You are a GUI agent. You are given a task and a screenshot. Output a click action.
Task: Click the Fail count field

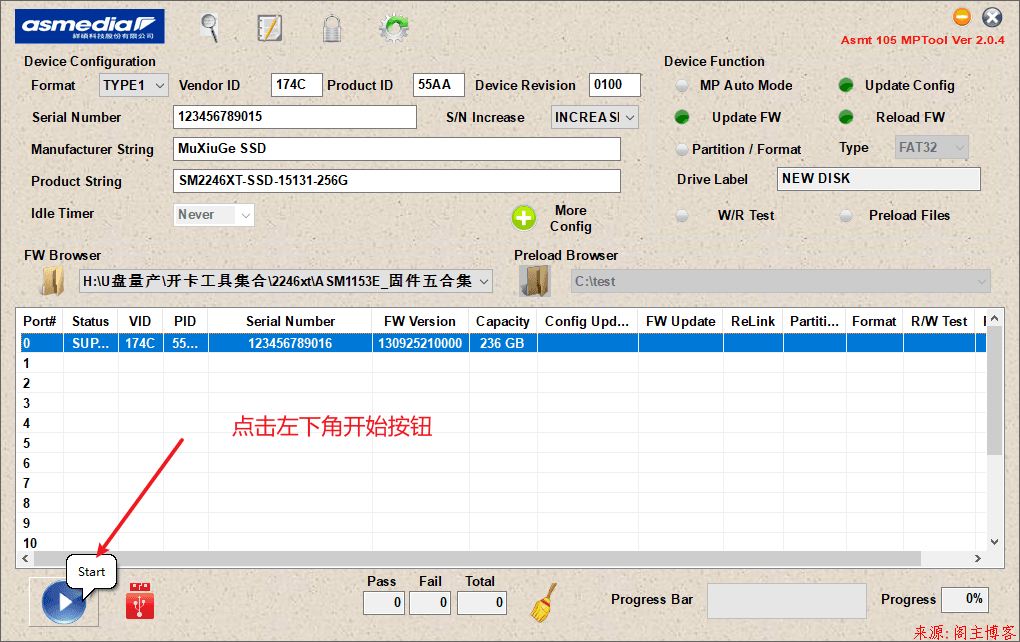coord(430,602)
